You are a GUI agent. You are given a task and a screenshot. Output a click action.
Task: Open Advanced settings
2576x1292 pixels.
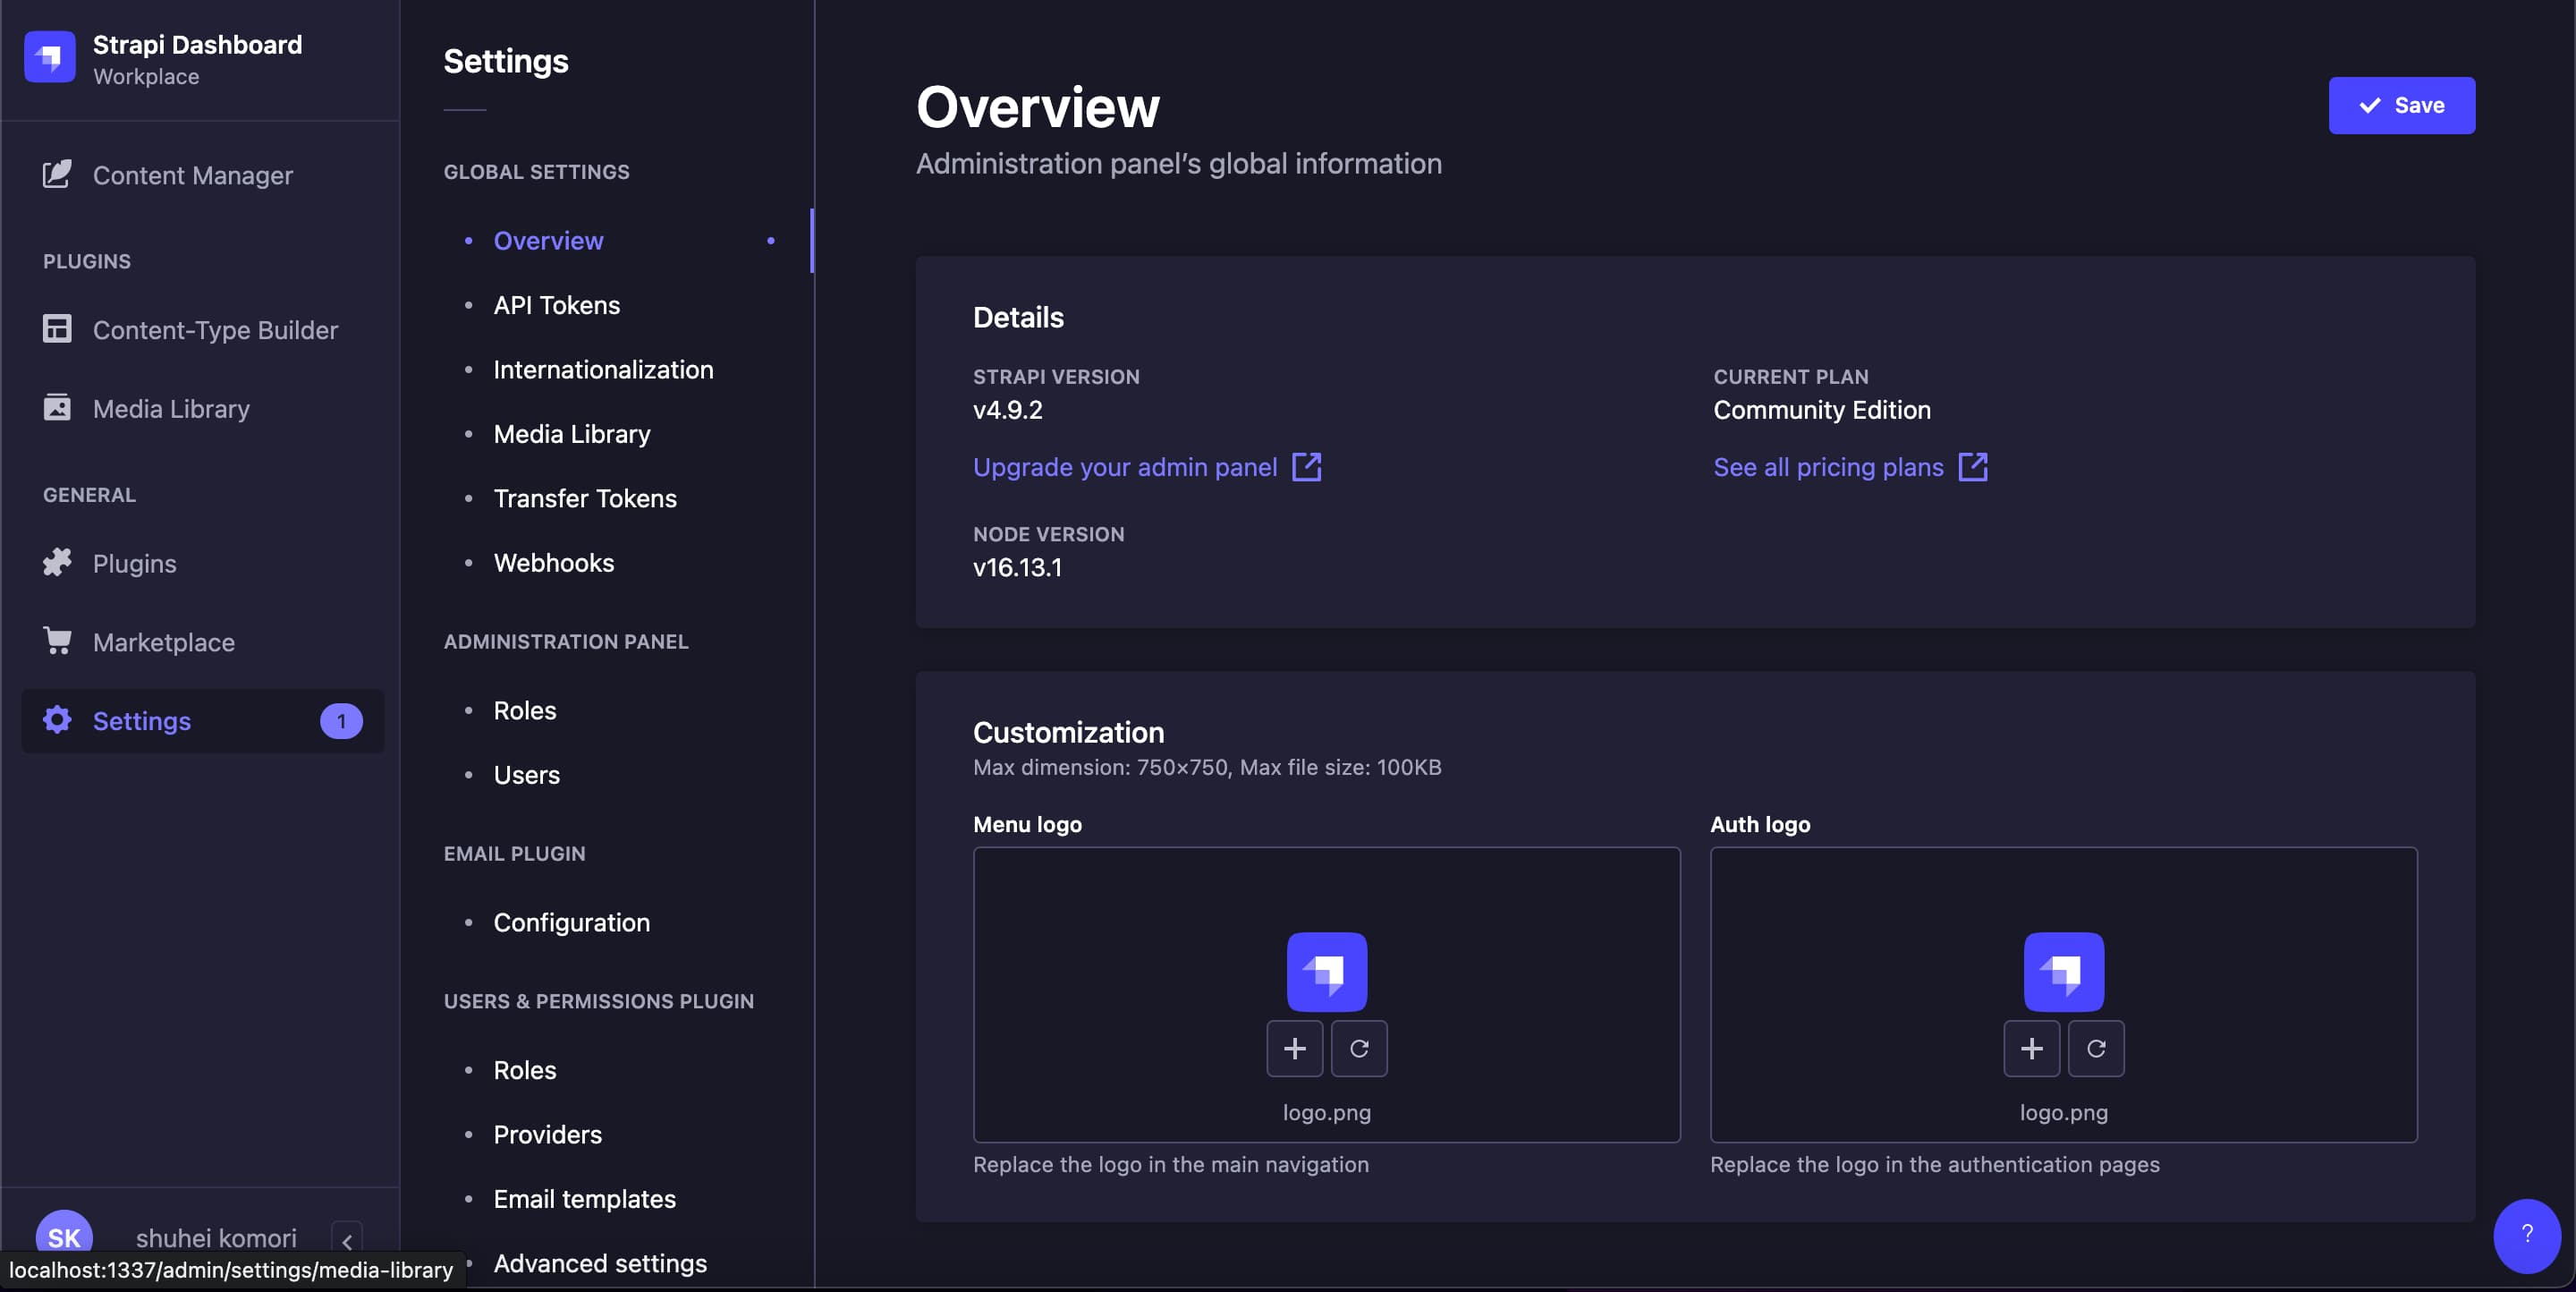point(600,1263)
